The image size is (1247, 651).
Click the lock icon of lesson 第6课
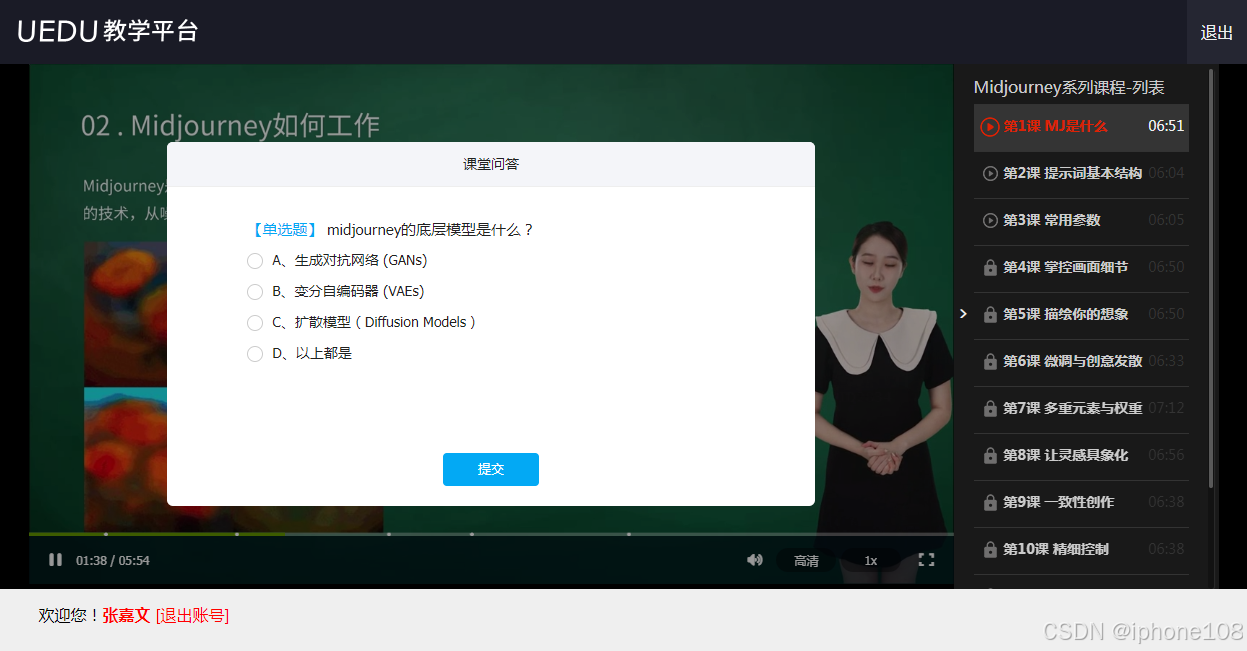pyautogui.click(x=991, y=361)
